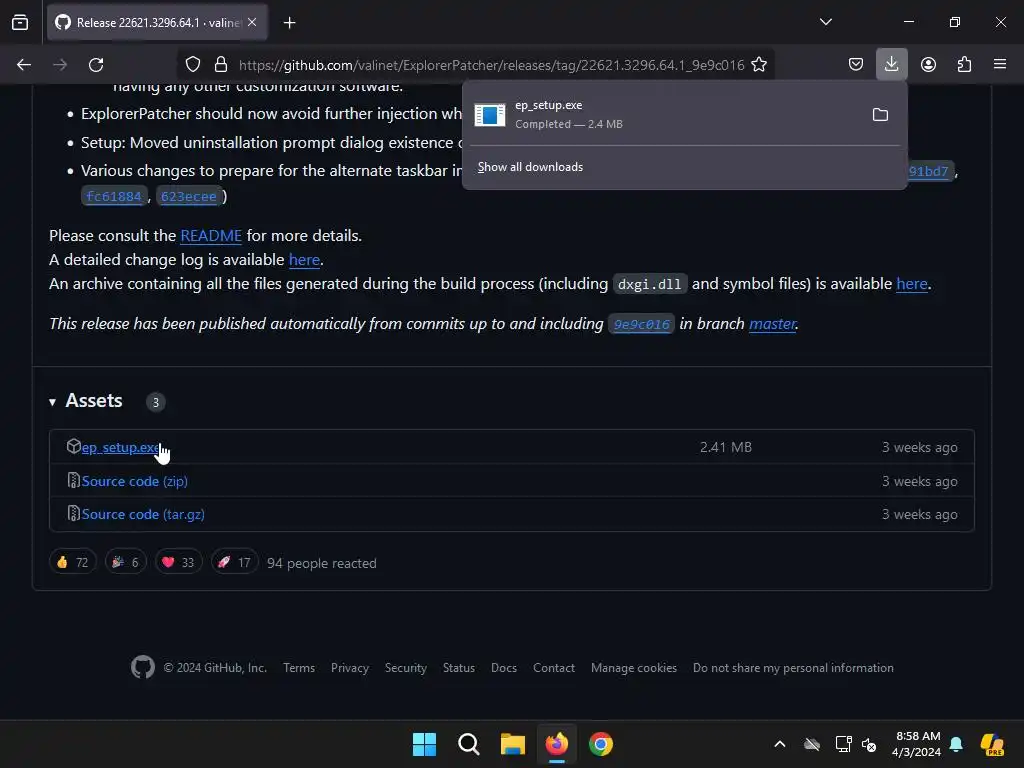
Task: Open the Firefox hamburger application menu
Action: (1000, 64)
